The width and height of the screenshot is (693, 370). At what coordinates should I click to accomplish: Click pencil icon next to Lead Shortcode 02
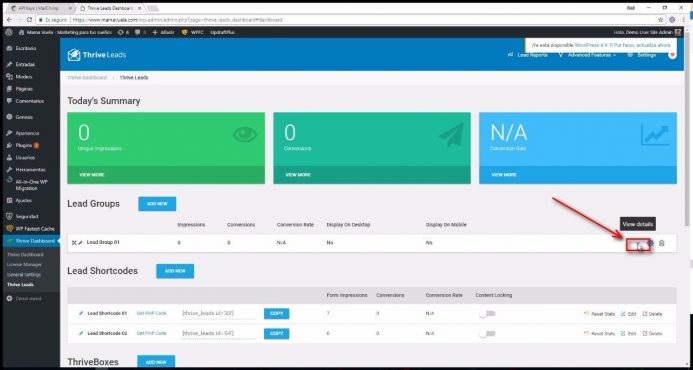coord(81,333)
